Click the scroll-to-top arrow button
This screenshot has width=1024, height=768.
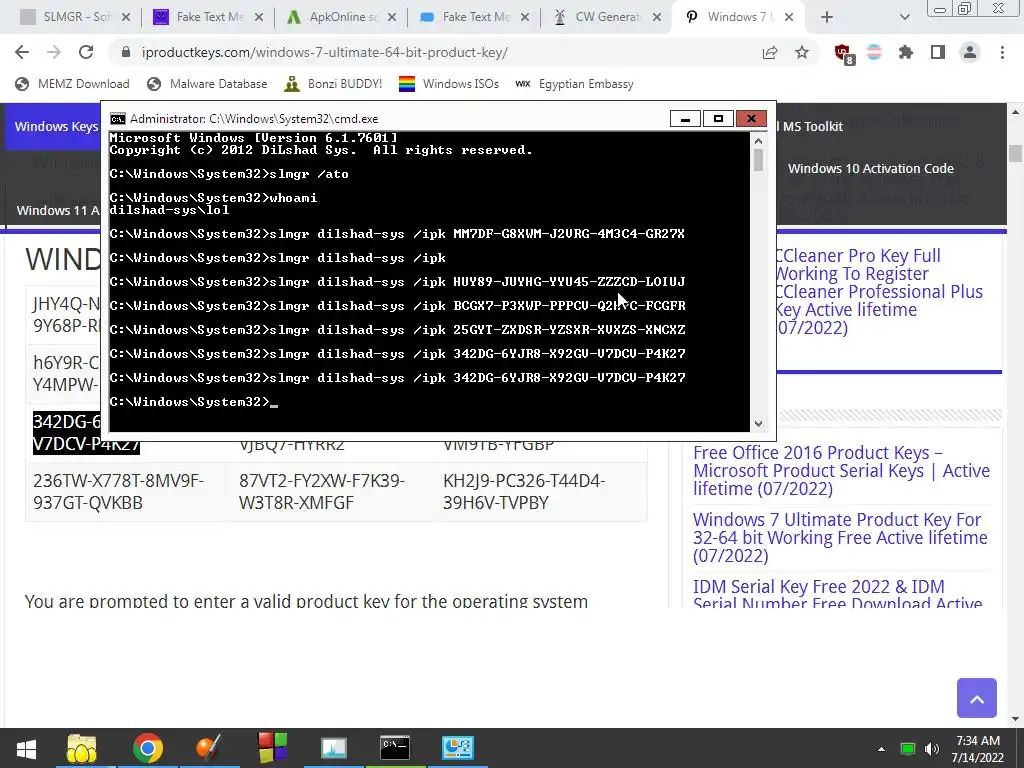976,698
